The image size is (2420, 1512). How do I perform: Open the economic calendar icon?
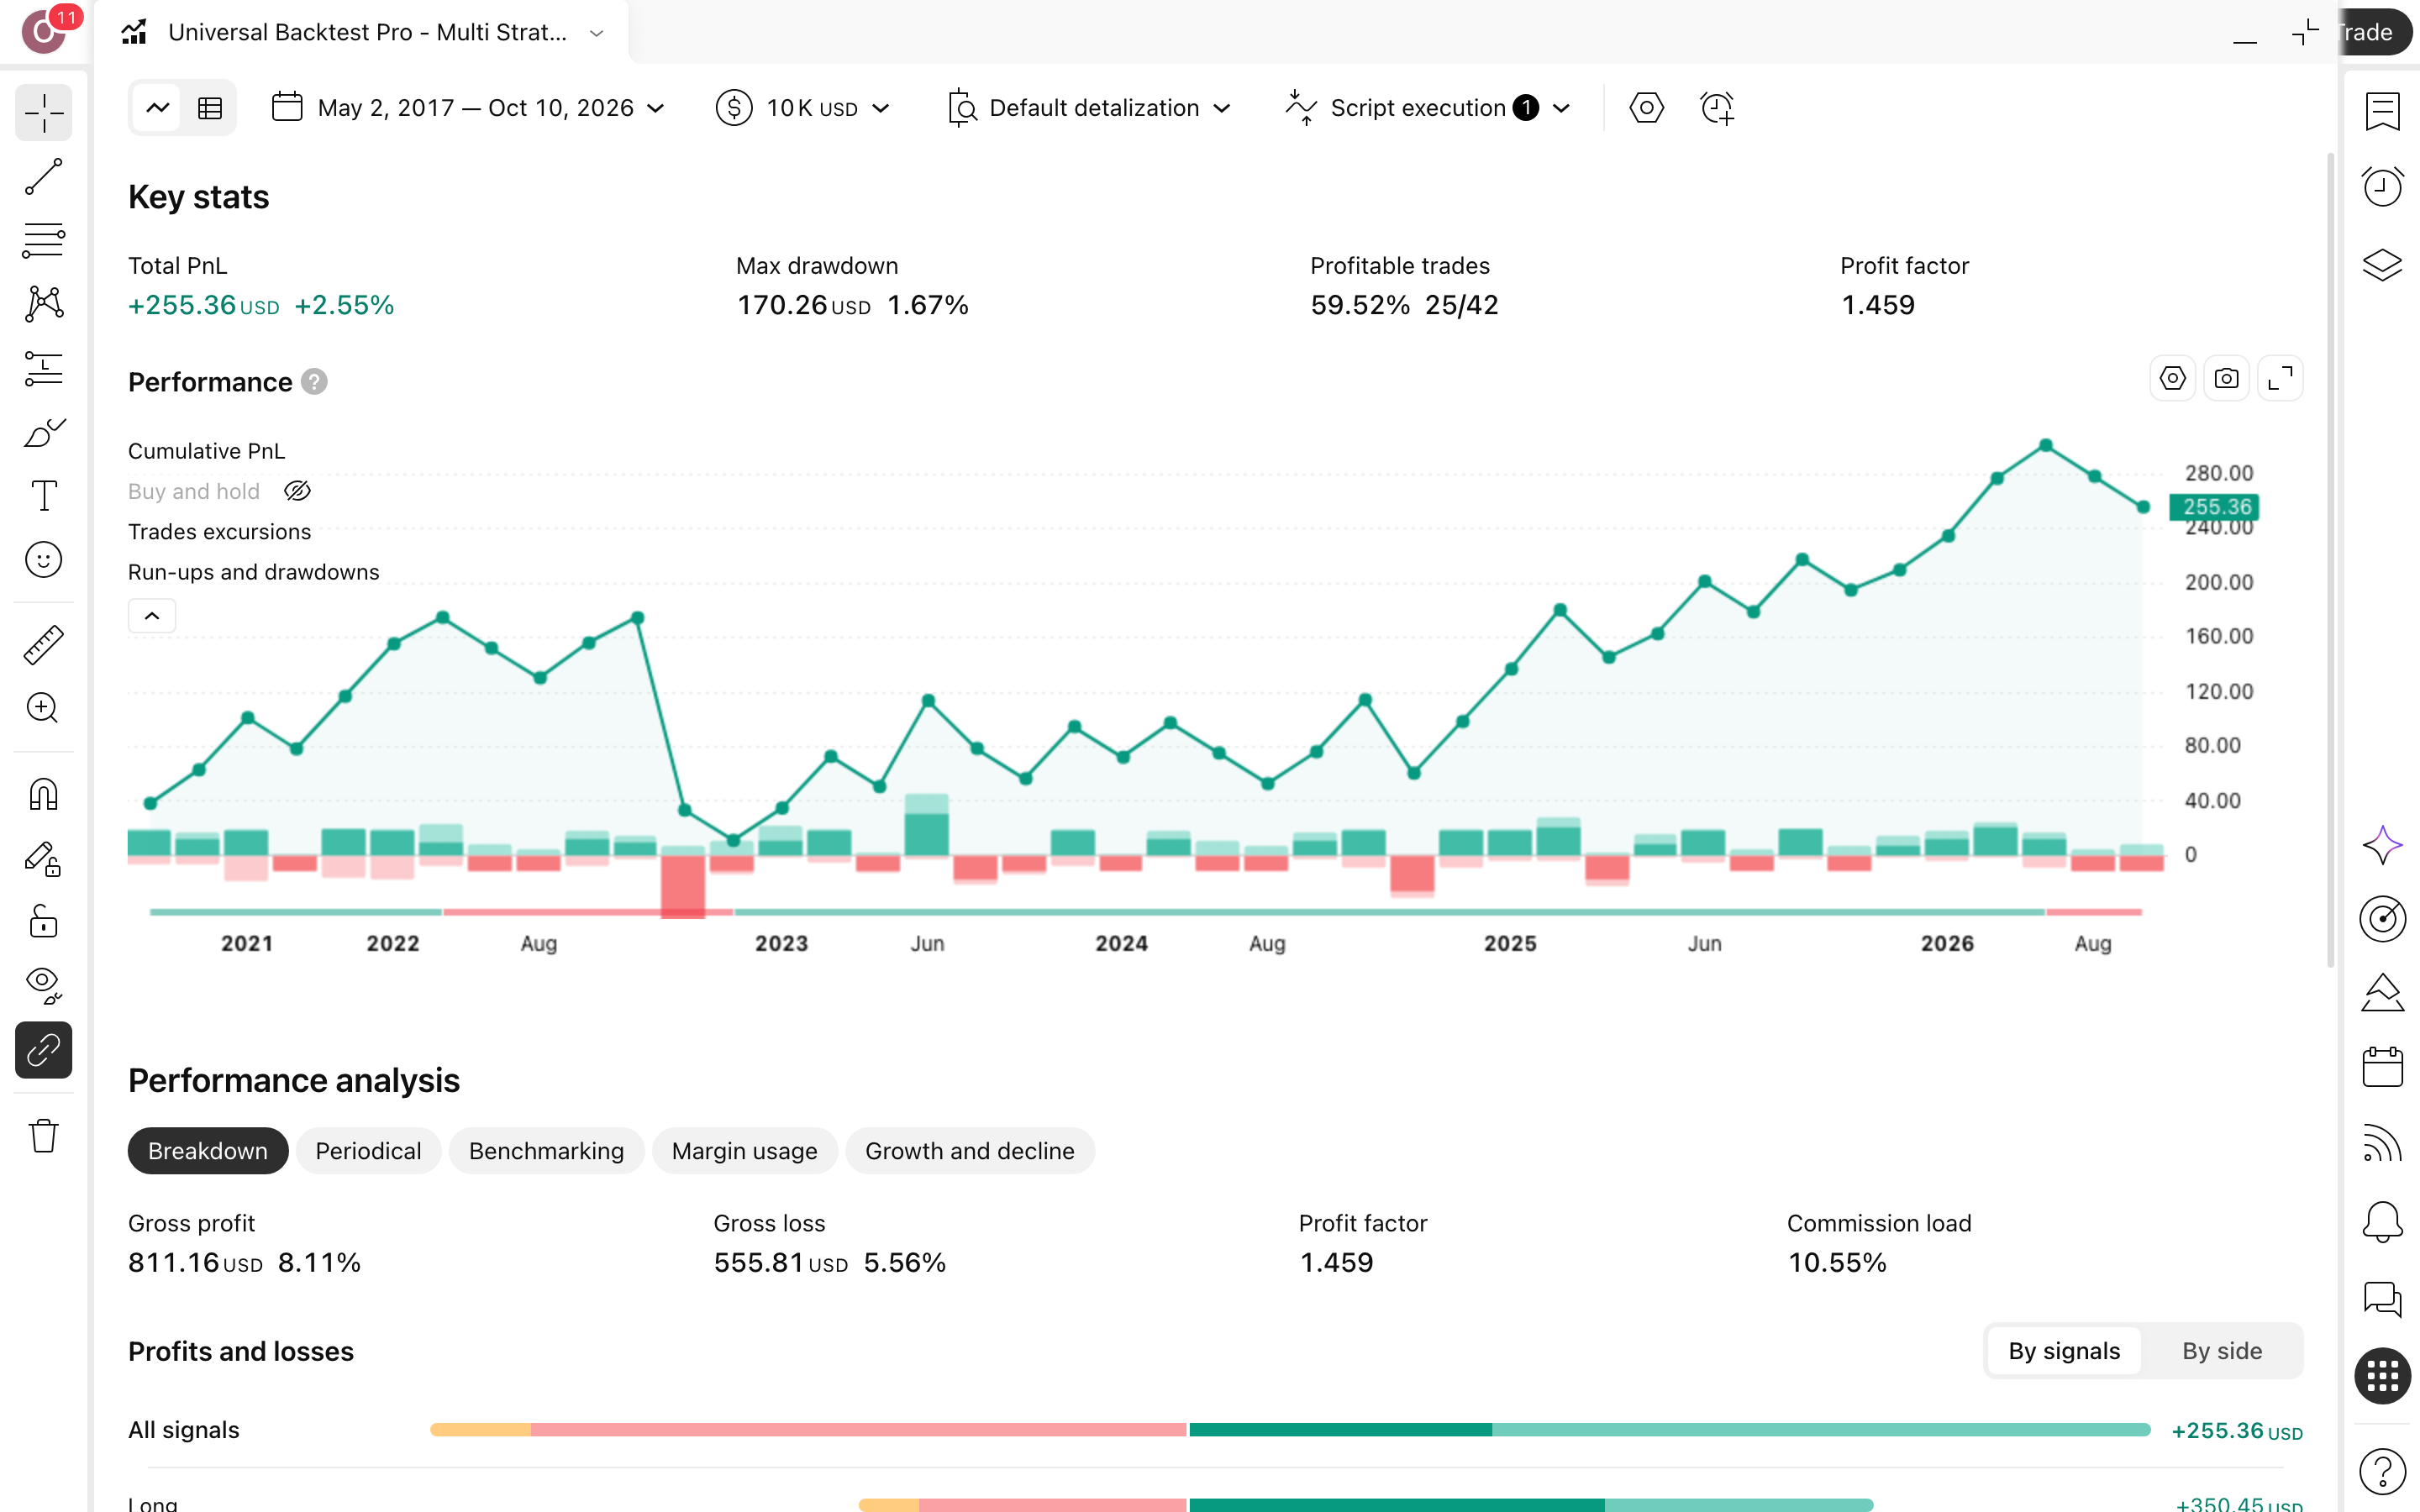click(2382, 1066)
